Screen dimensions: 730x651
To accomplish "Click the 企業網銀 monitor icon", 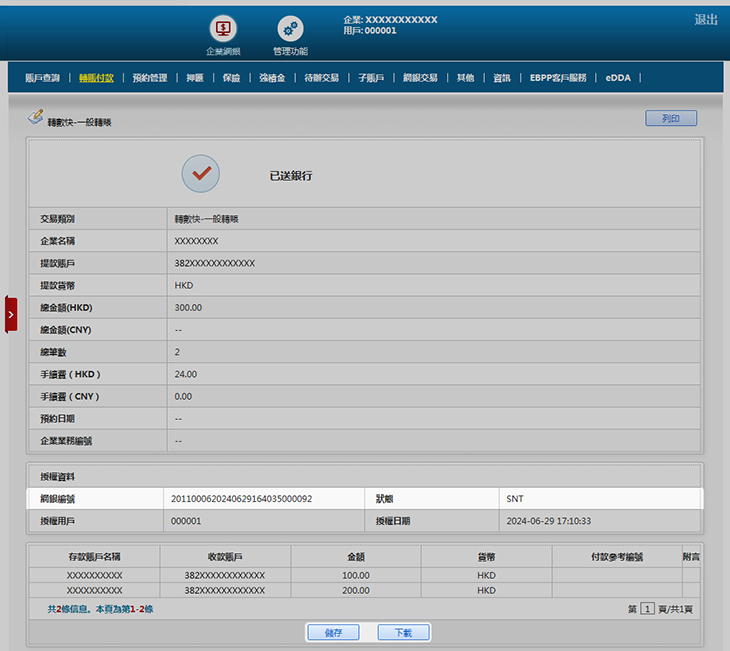I will tap(222, 29).
